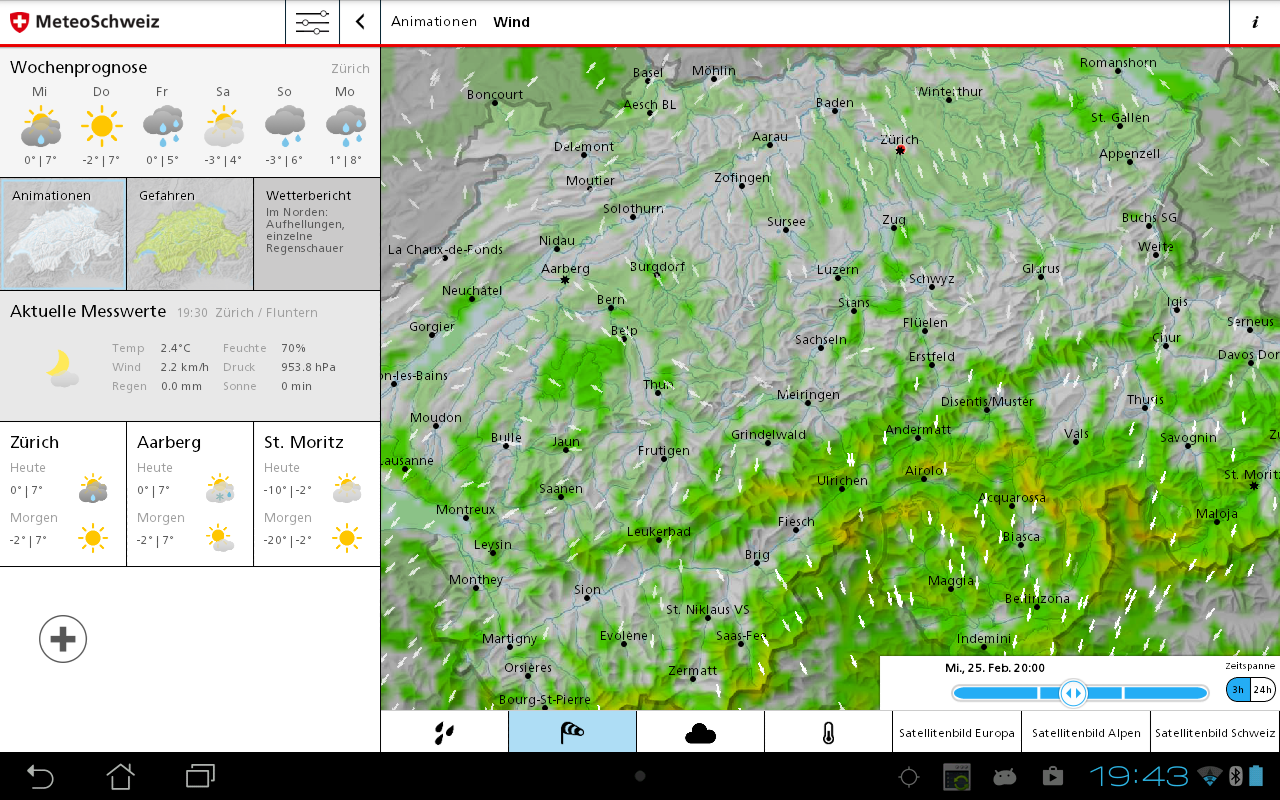Viewport: 1280px width, 800px height.
Task: Select Wednesday (Mi) forecast icon
Action: click(41, 127)
